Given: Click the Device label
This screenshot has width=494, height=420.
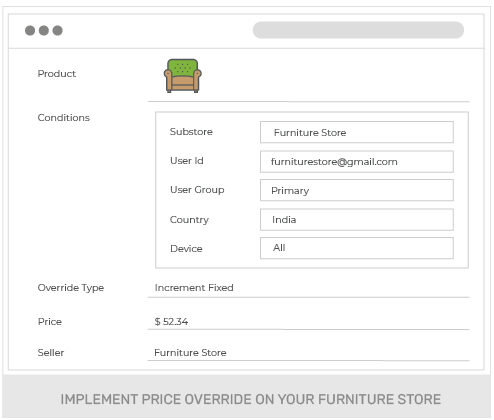Looking at the screenshot, I should (186, 249).
